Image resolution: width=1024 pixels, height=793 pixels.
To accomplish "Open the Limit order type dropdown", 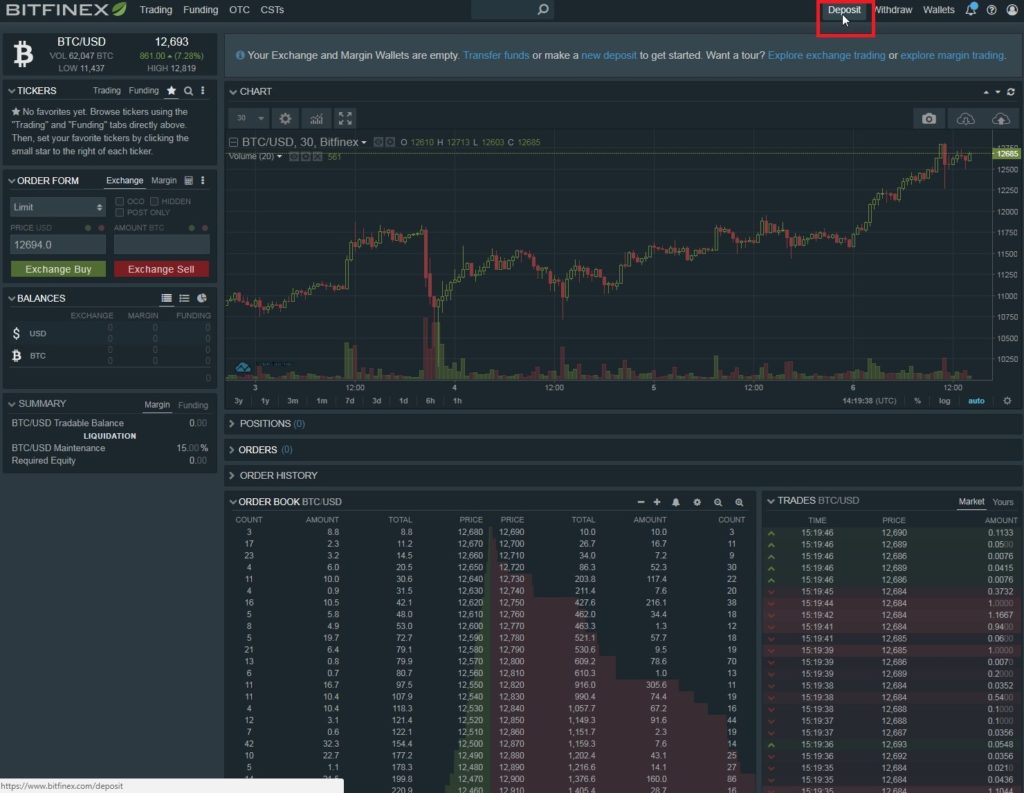I will [57, 207].
